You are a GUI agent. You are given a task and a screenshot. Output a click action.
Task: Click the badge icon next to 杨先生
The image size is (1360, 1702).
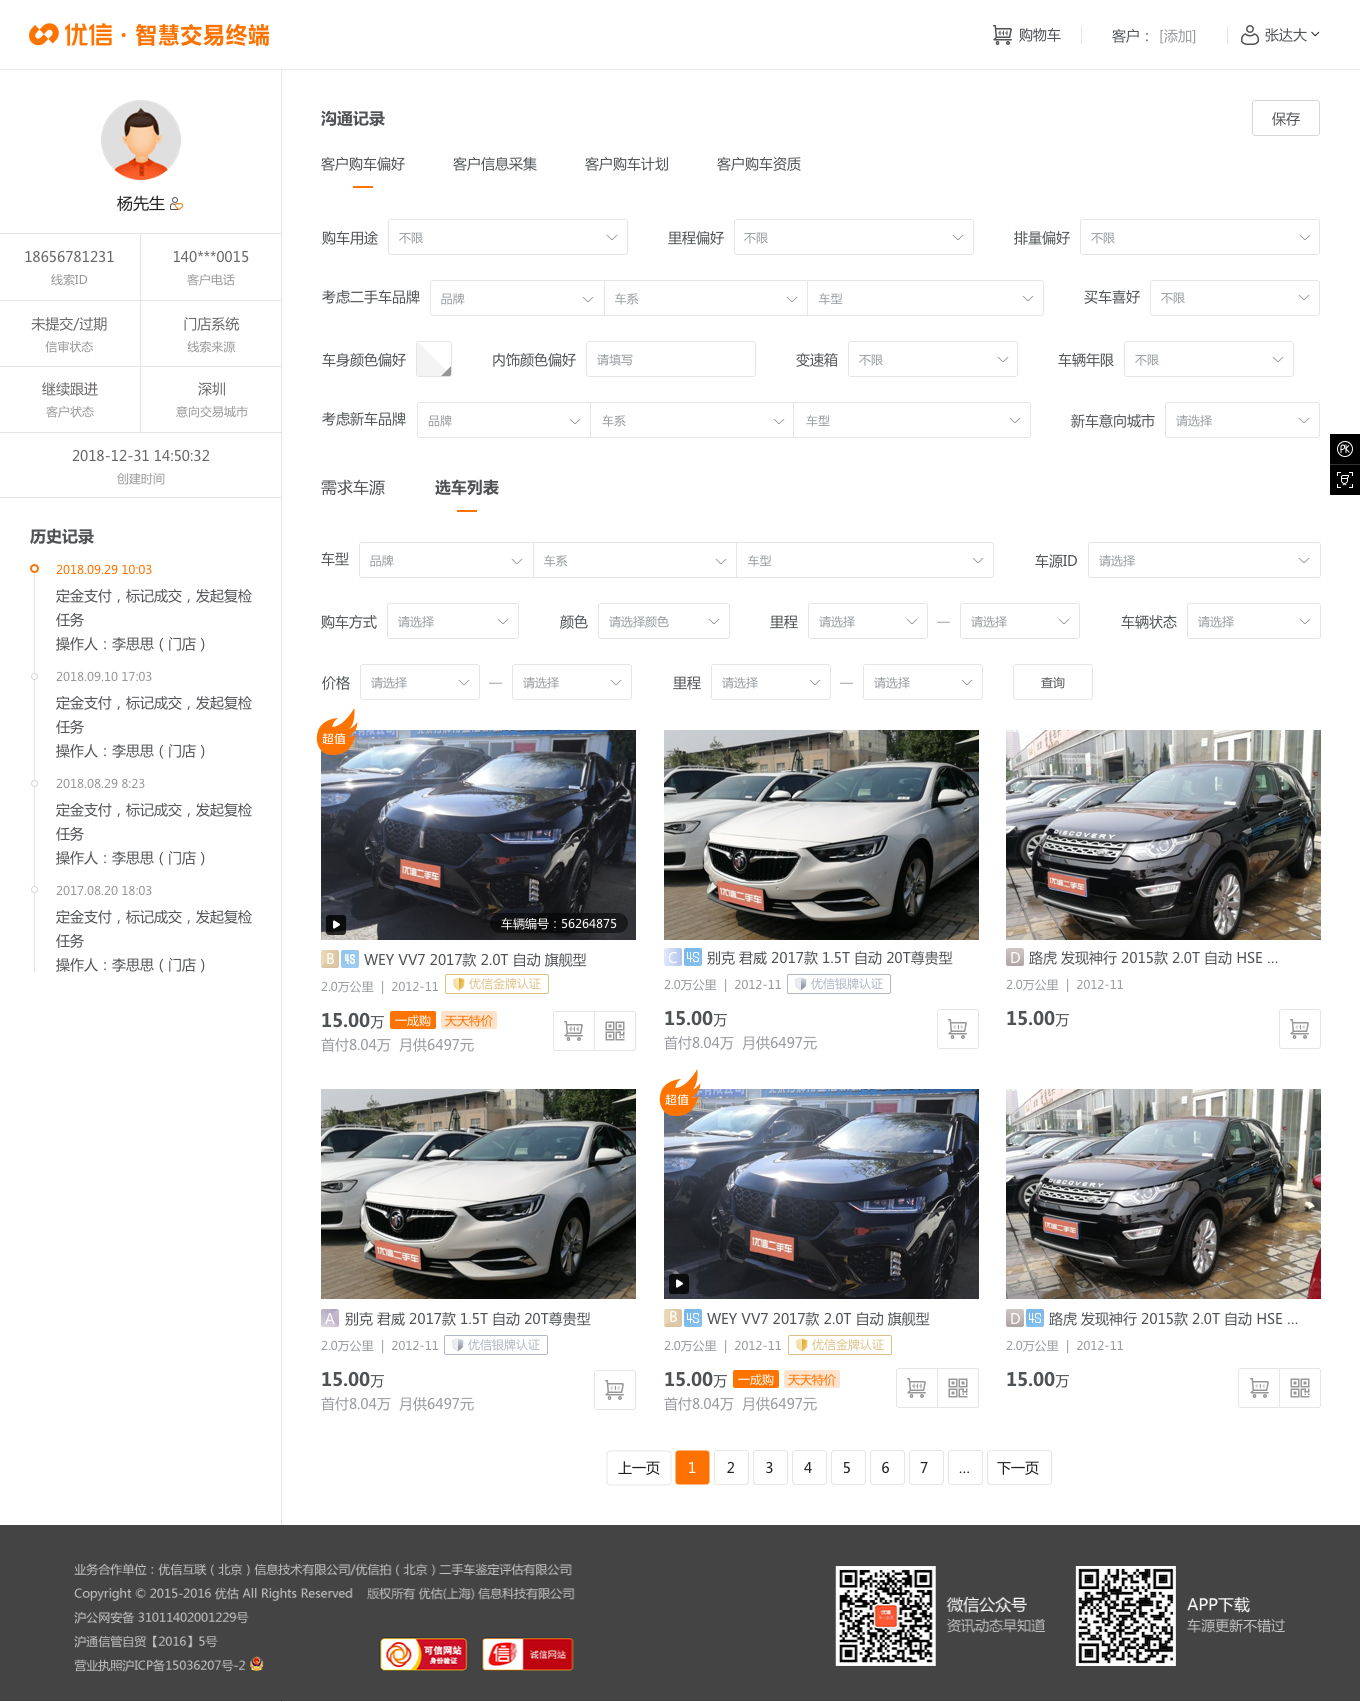(x=176, y=204)
